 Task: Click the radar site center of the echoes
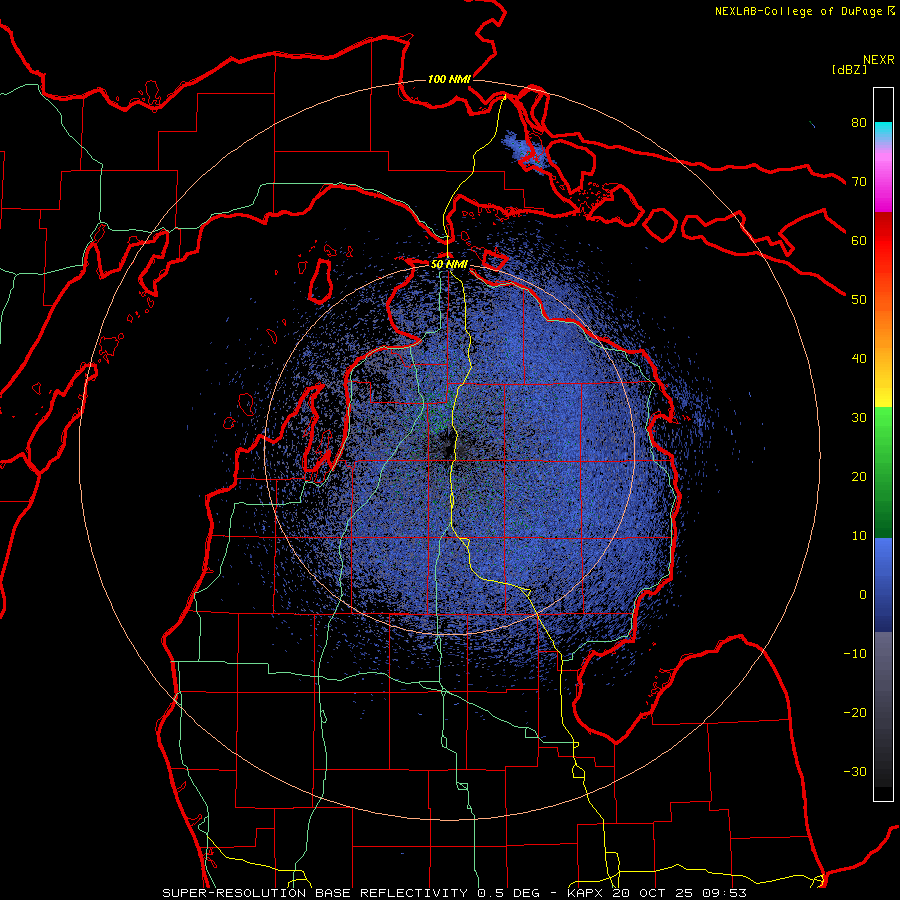point(449,449)
